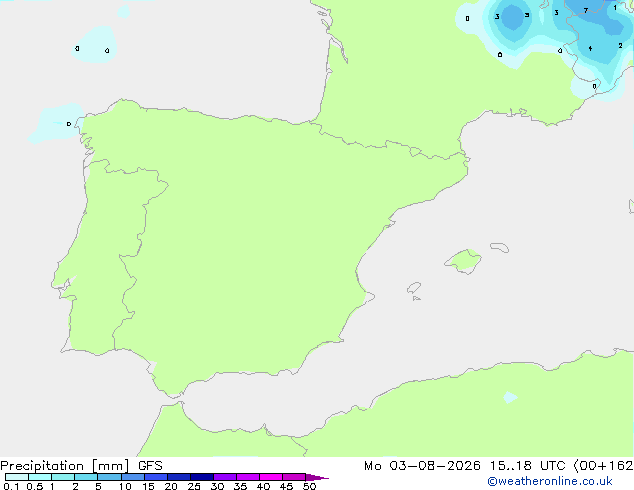Screen dimensions: 634x490
Task: Click the legend label '0.1'
Action: 11,486
